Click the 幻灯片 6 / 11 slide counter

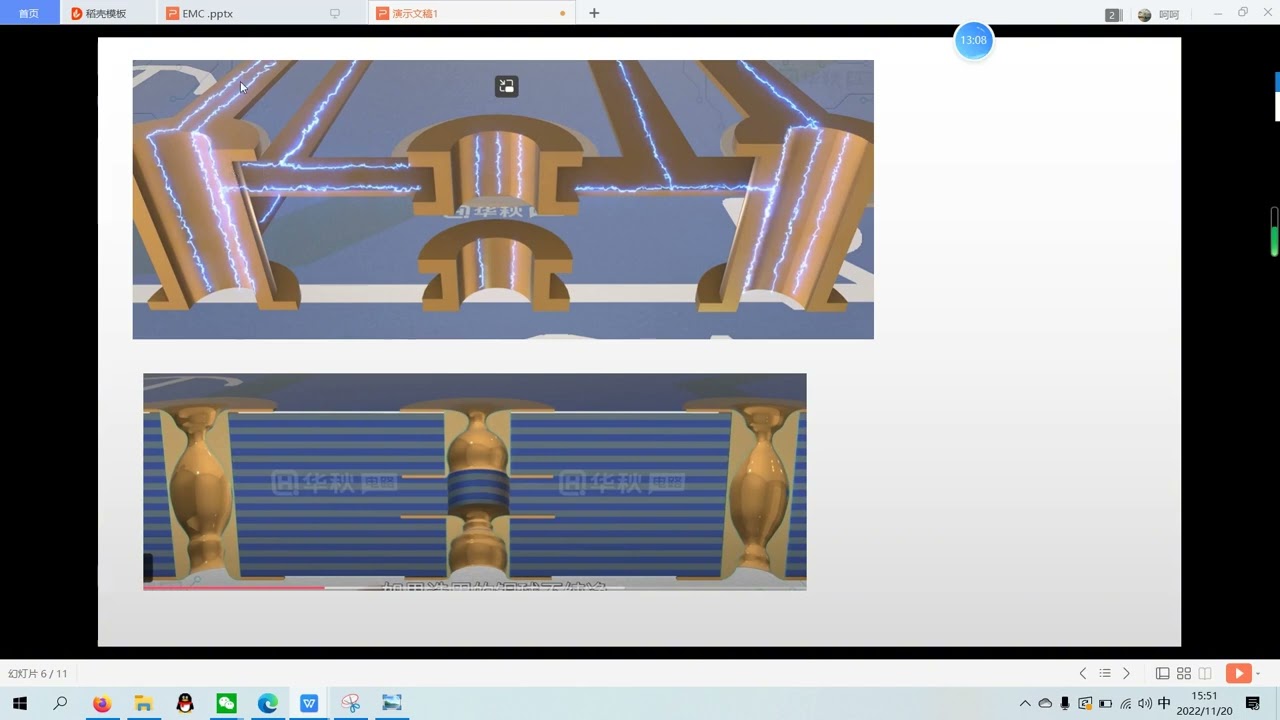(x=38, y=674)
